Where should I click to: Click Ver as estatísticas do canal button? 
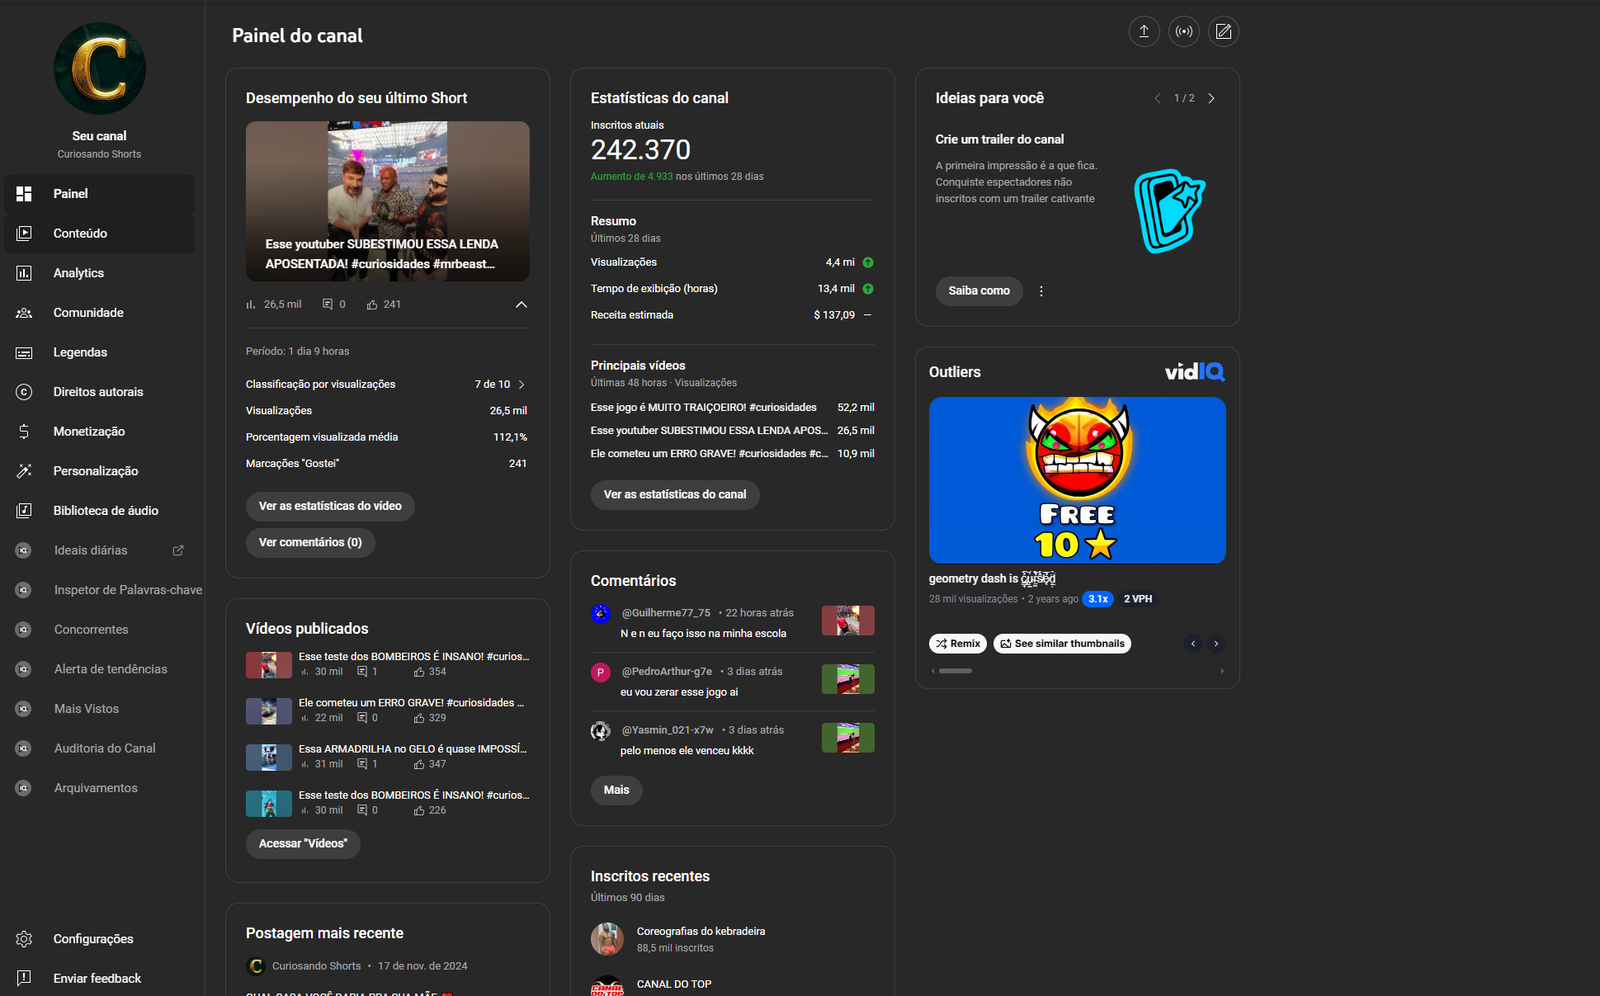pos(675,494)
